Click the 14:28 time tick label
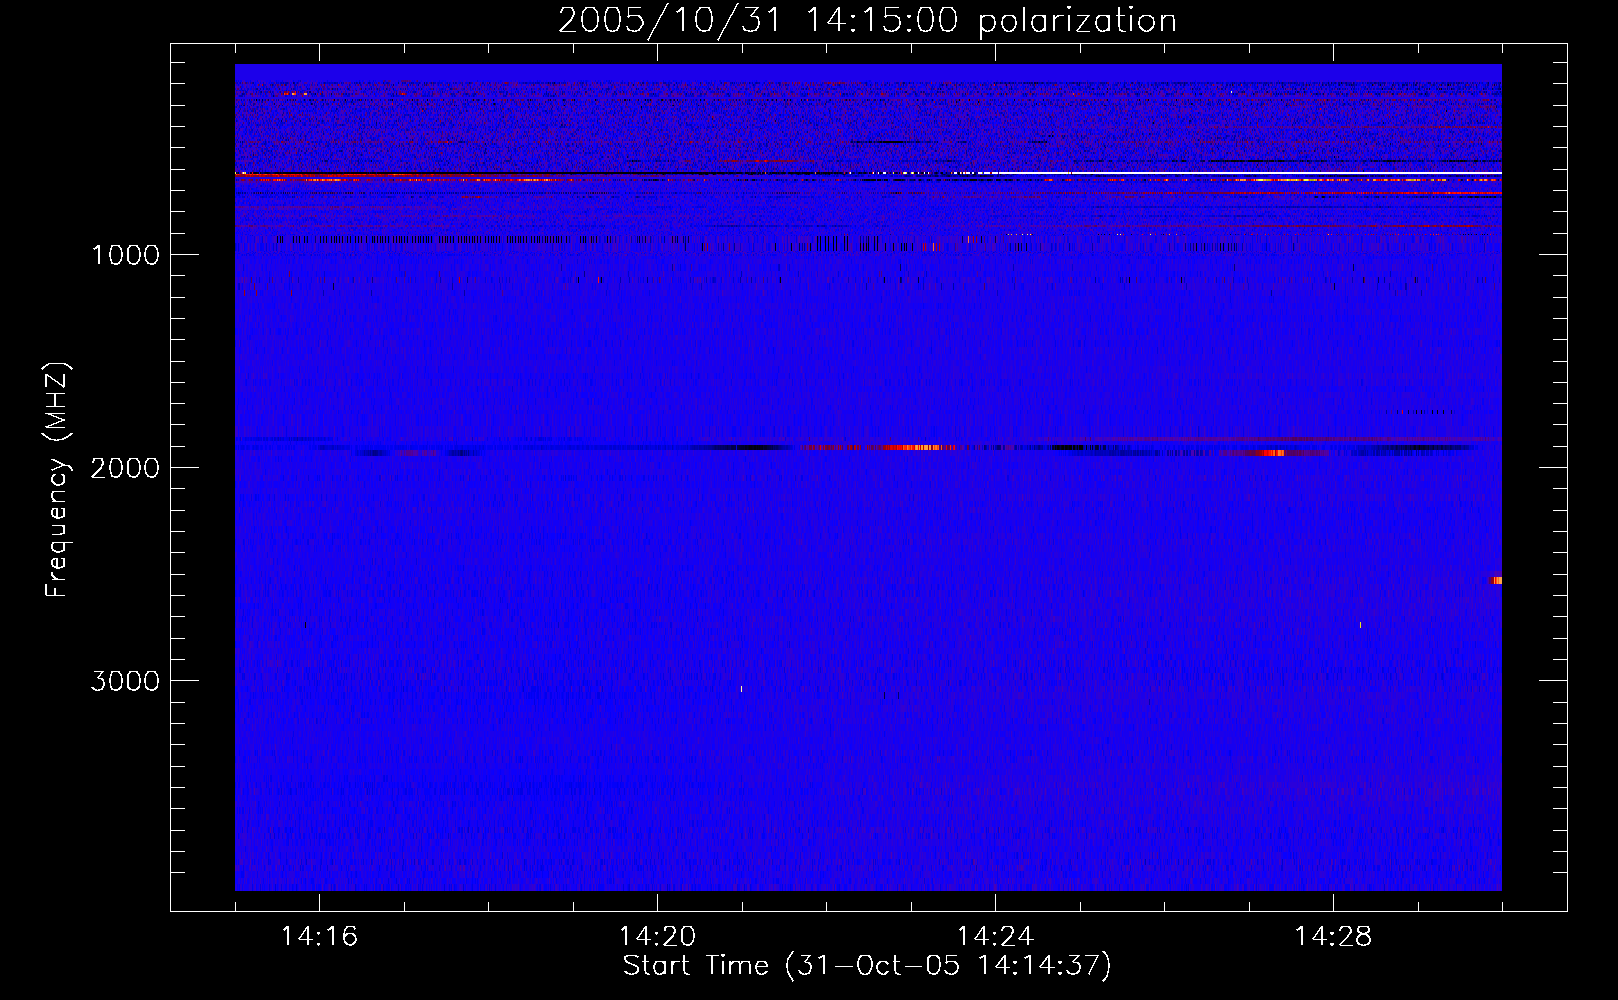Image resolution: width=1618 pixels, height=1000 pixels. (x=1333, y=937)
